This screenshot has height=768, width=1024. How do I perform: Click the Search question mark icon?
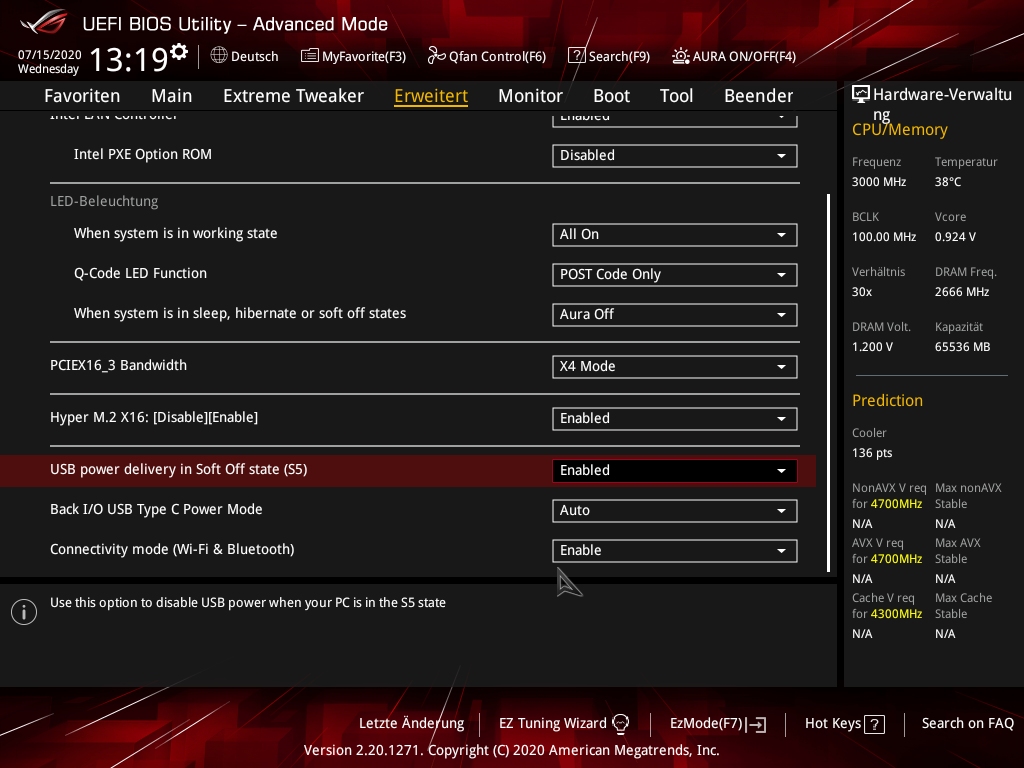click(577, 56)
